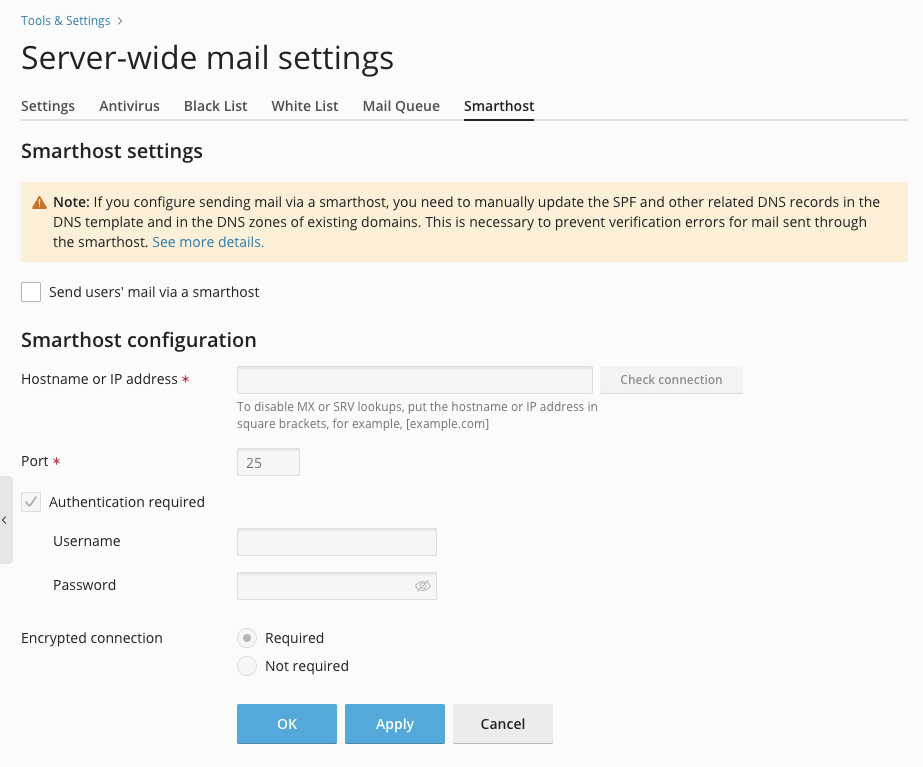Follow the See more details link
Image resolution: width=923 pixels, height=767 pixels.
pos(208,242)
